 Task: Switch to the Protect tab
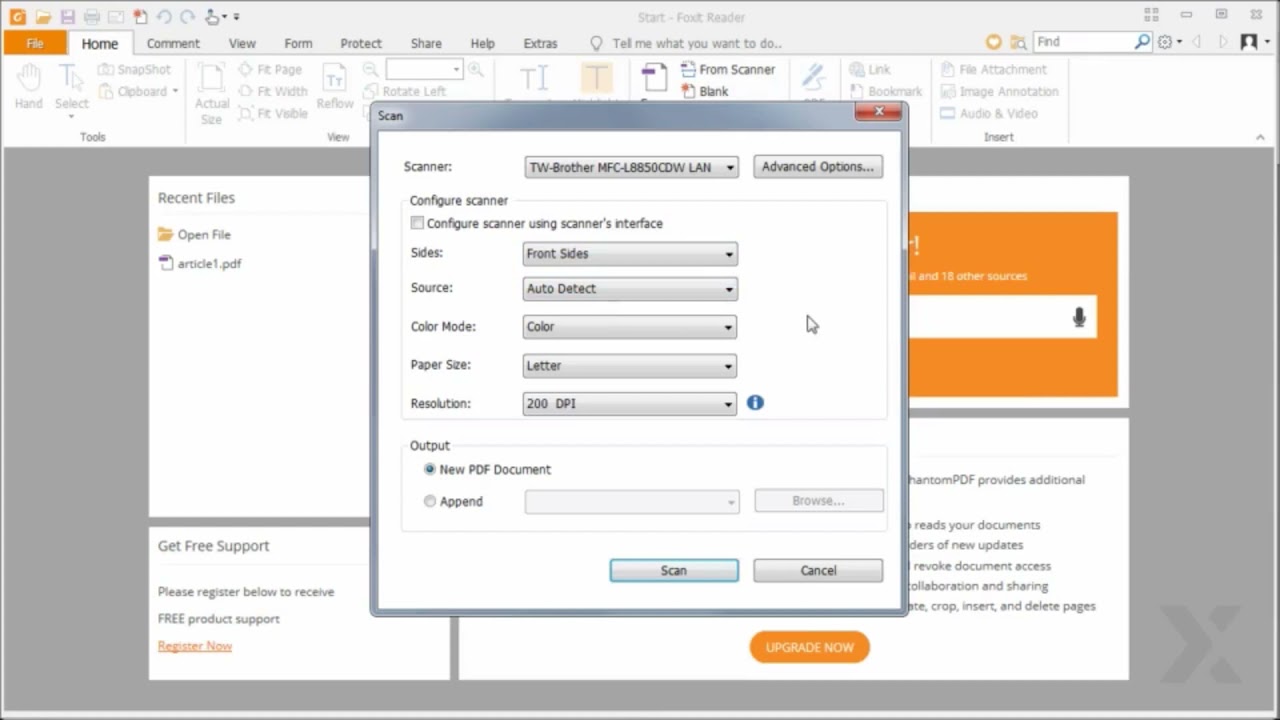click(x=361, y=43)
